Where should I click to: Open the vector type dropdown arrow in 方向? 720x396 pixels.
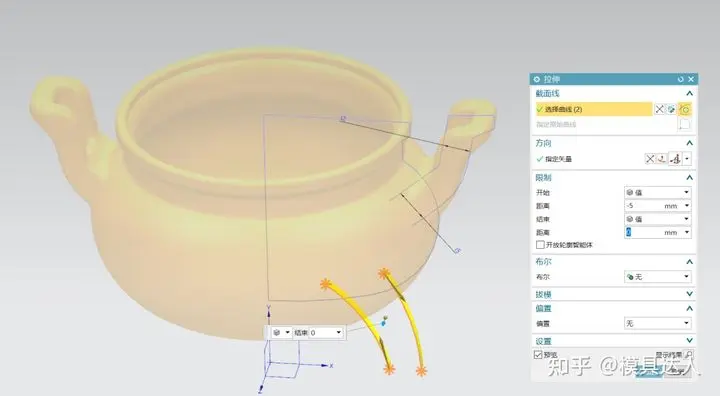pos(687,159)
